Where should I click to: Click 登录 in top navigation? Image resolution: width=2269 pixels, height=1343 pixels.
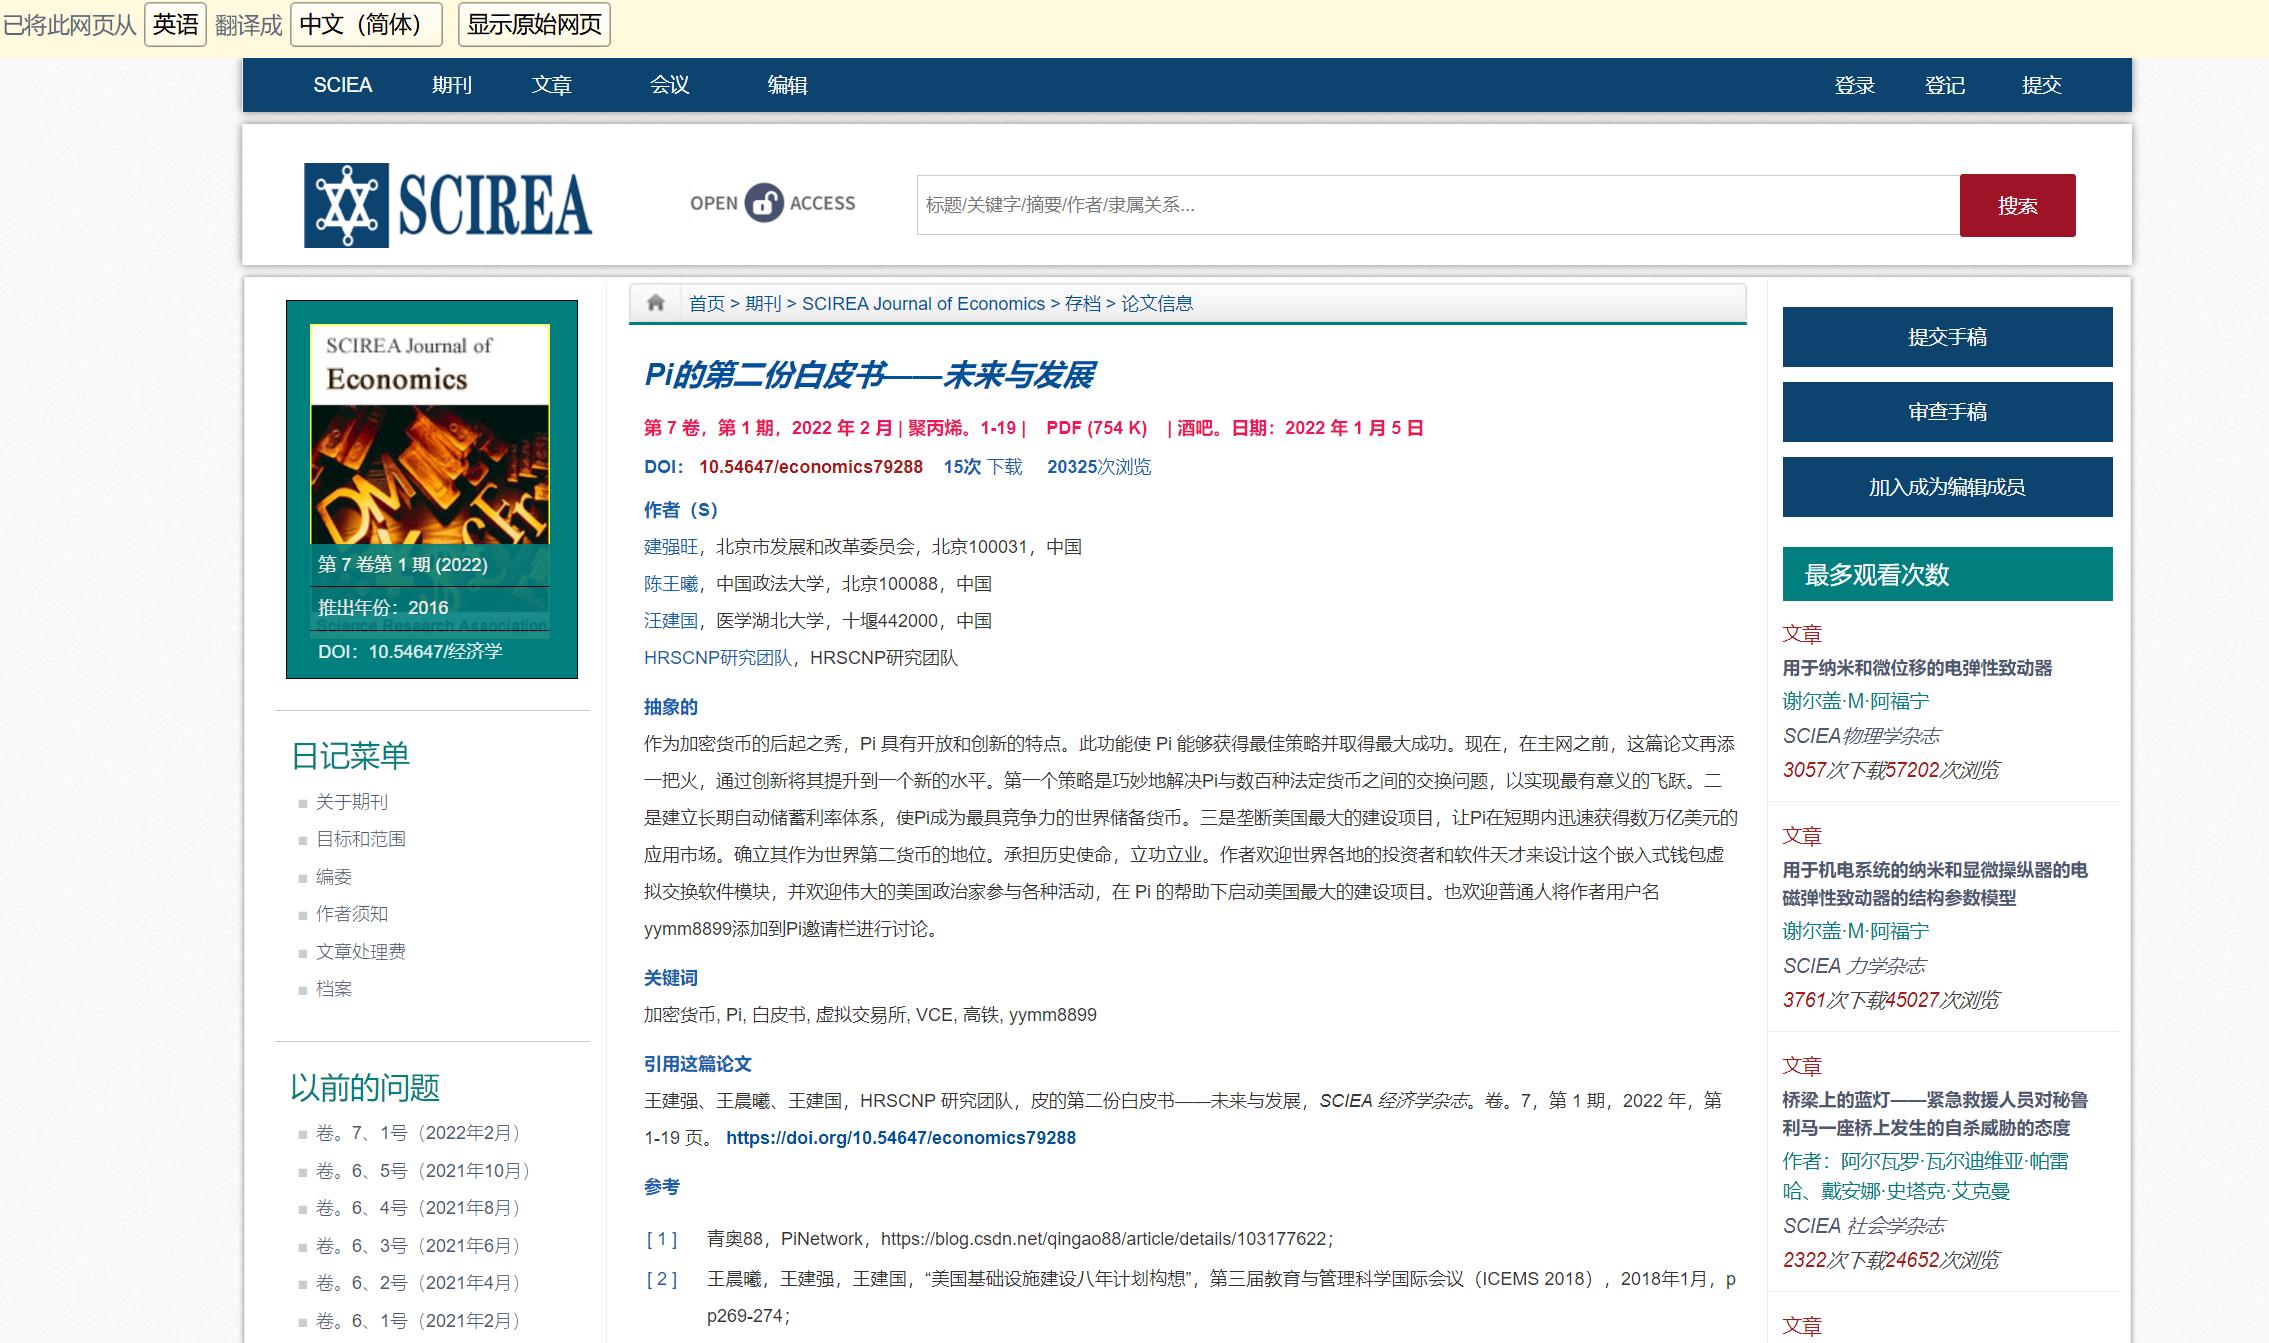(1854, 85)
